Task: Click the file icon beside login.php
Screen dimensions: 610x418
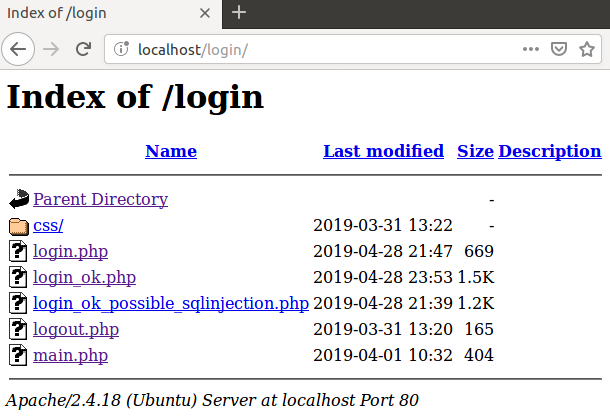Action: pyautogui.click(x=18, y=251)
